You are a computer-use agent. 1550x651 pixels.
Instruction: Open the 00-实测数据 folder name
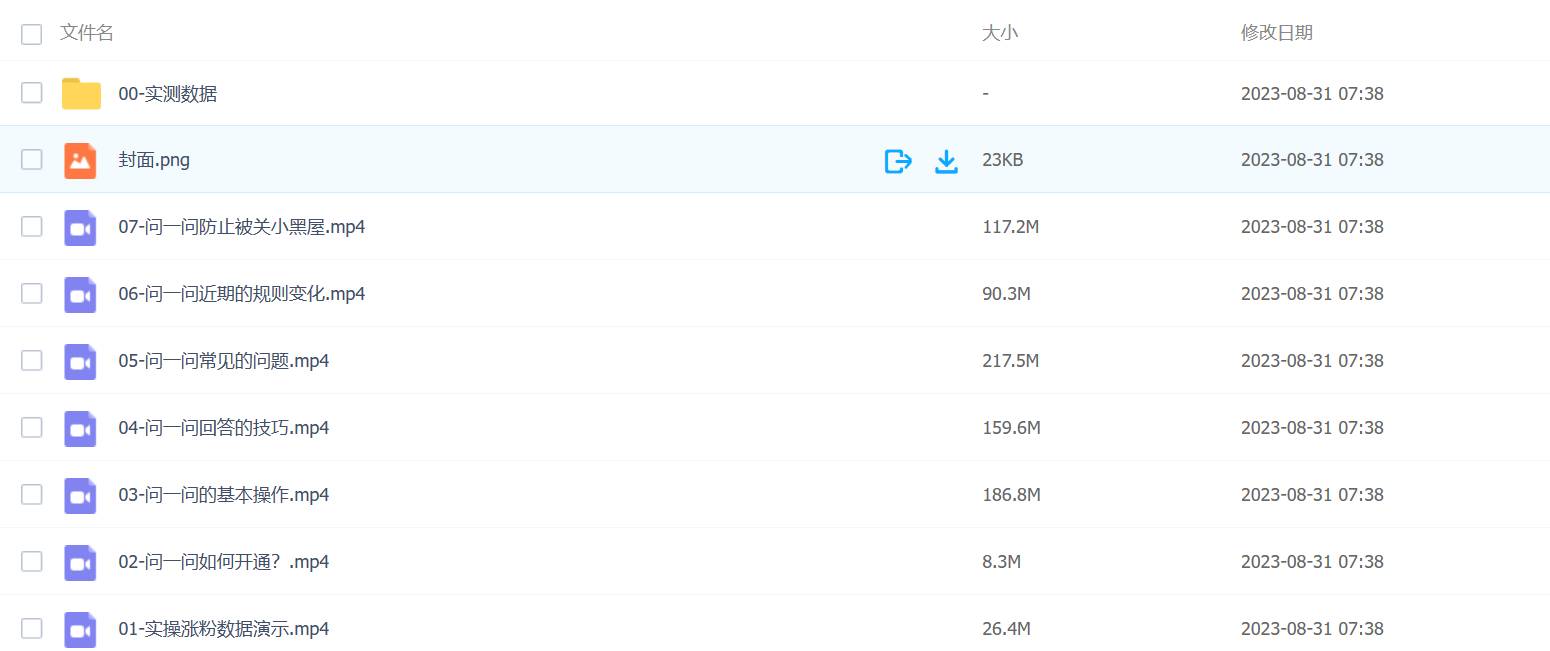click(168, 94)
